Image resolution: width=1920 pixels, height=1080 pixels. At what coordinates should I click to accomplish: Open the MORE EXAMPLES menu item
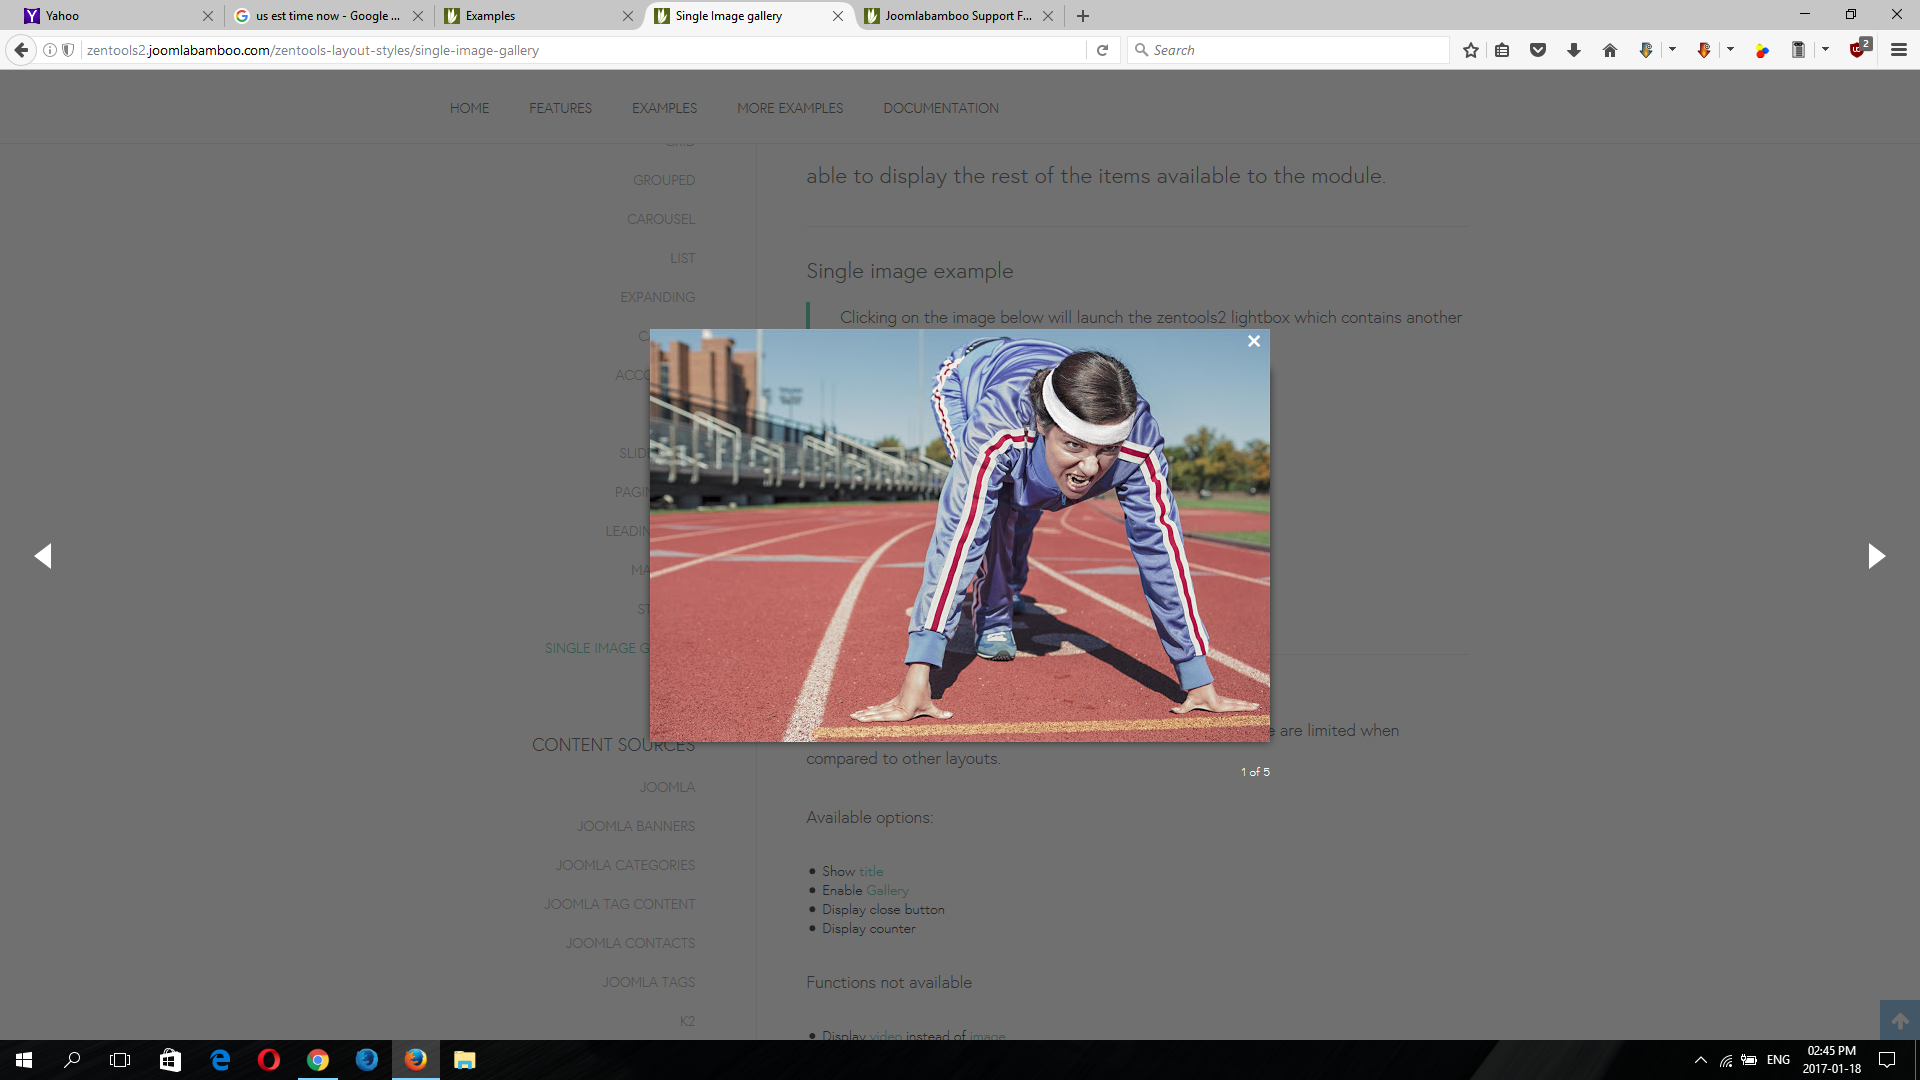(790, 108)
